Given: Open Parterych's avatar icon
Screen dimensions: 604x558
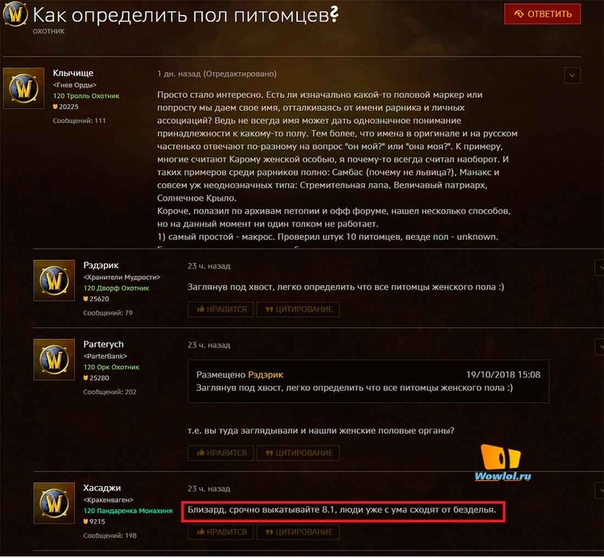Looking at the screenshot, I should [54, 360].
